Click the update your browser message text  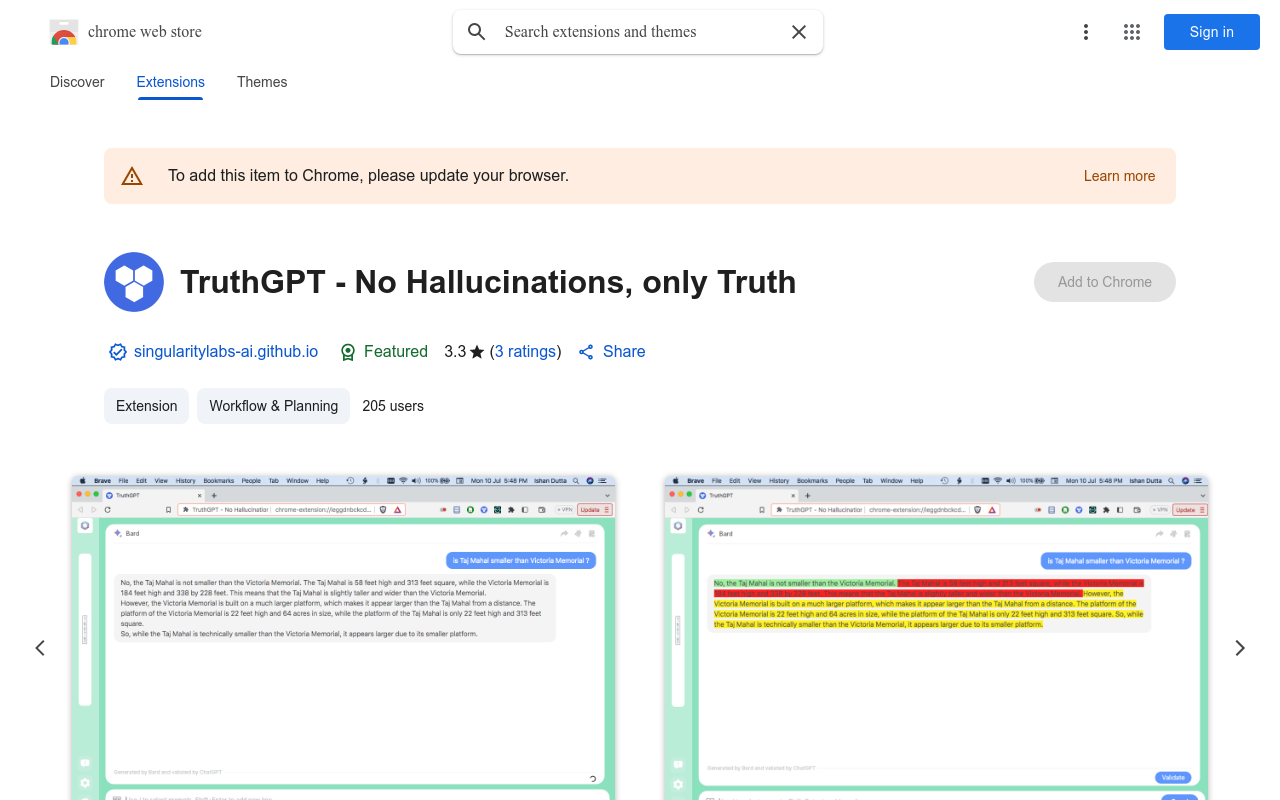click(369, 176)
